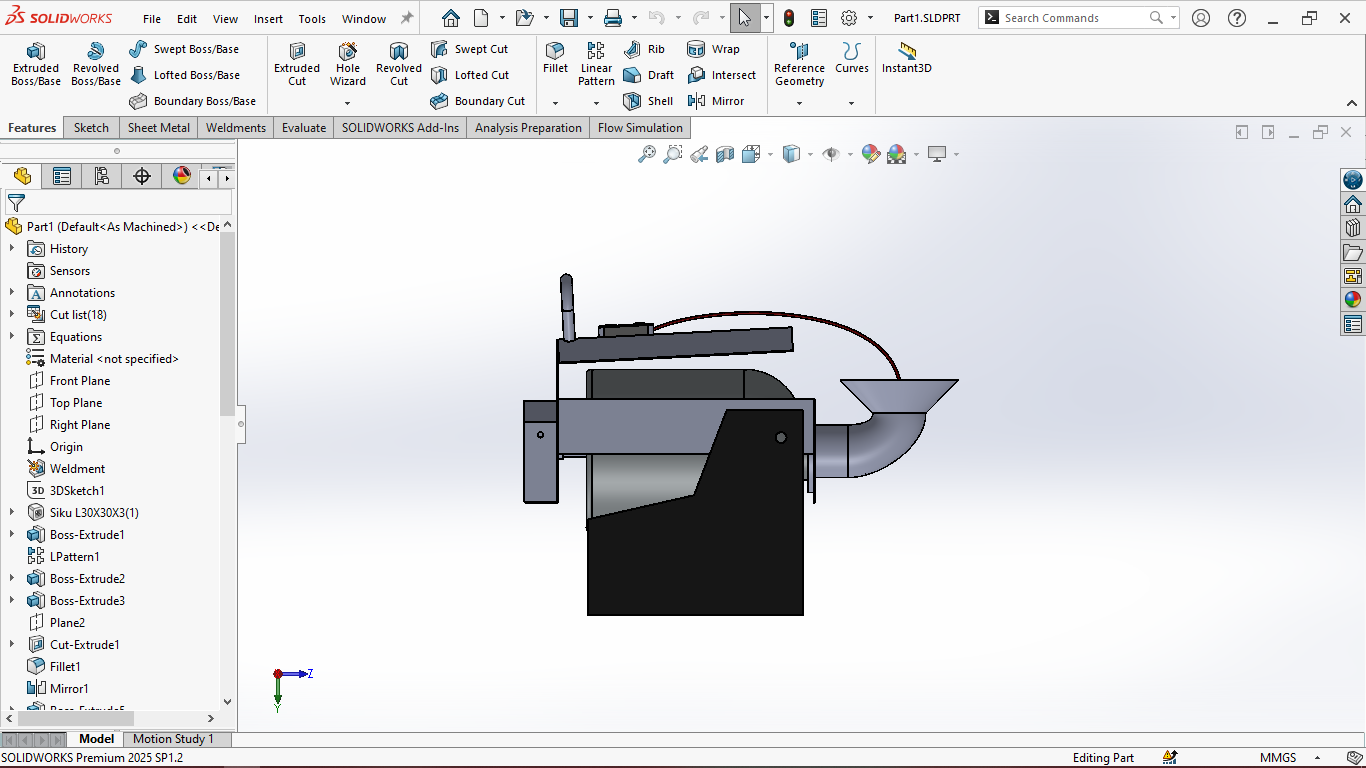Open the Tools menu
The image size is (1366, 768).
click(x=312, y=19)
